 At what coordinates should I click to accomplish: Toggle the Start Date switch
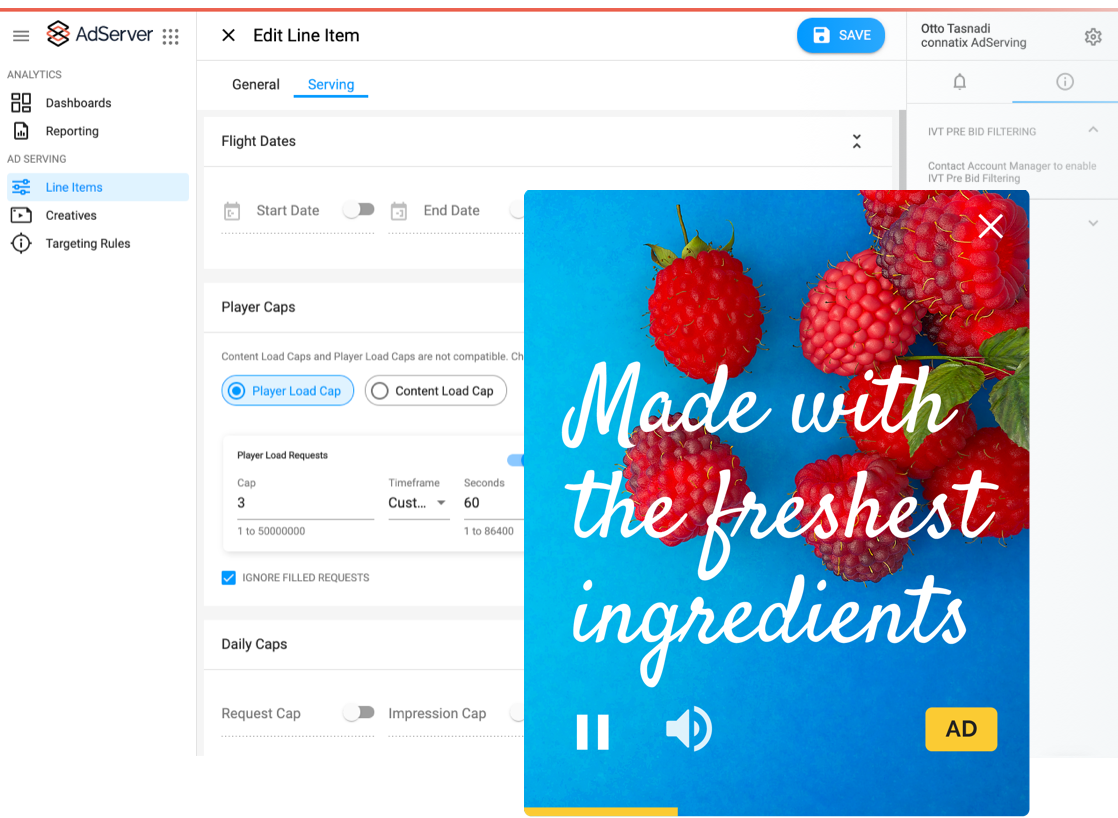point(358,210)
